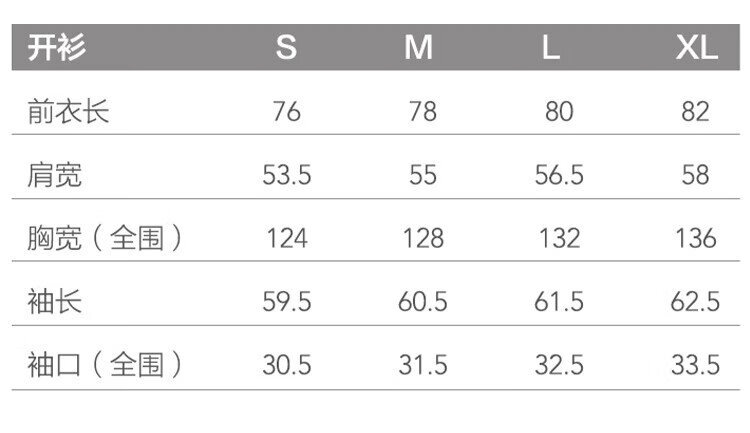Click the 59.5 sleeve length value

287,301
